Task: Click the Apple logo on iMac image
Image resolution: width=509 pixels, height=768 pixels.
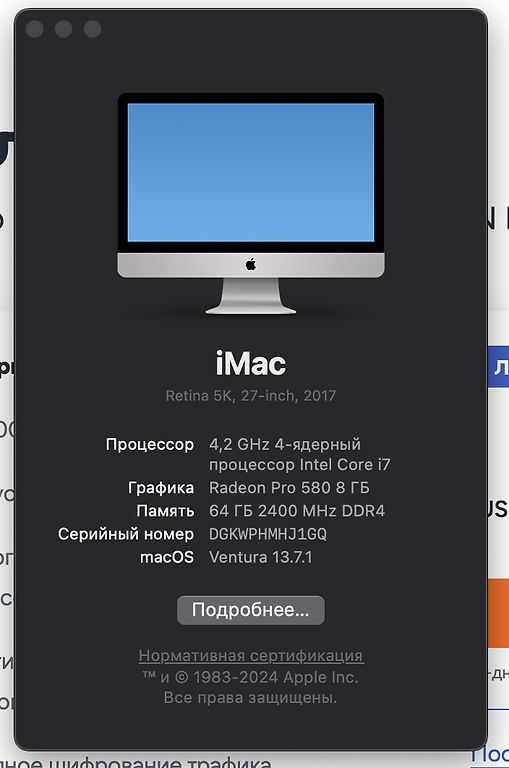Action: tap(251, 265)
